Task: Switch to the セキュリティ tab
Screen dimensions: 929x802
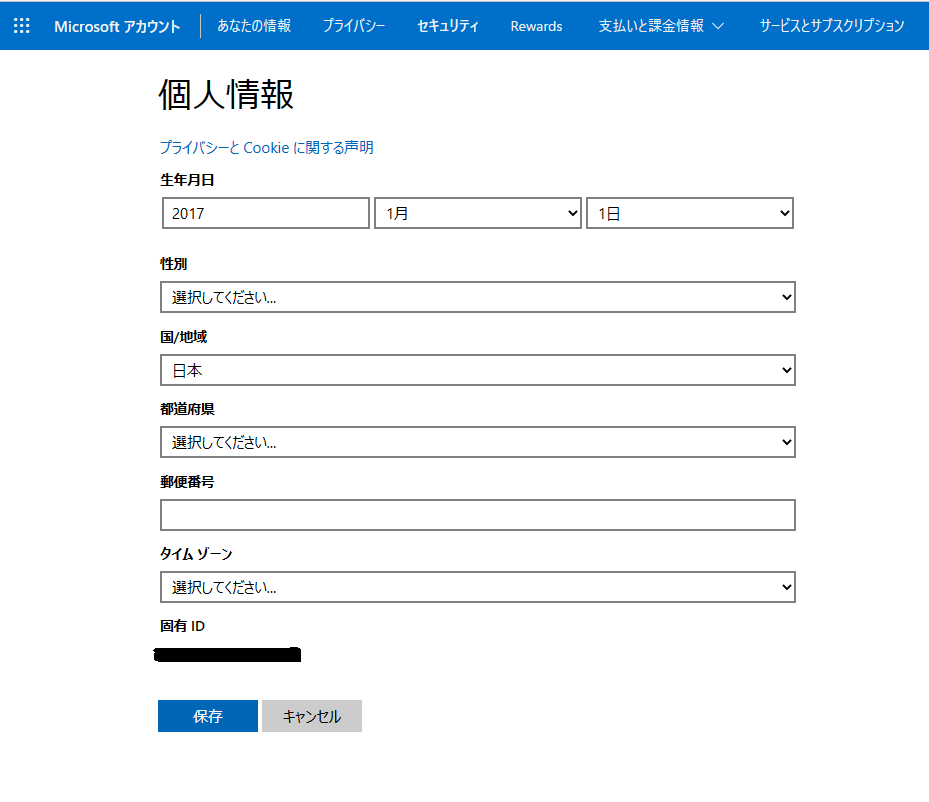Action: pos(447,26)
